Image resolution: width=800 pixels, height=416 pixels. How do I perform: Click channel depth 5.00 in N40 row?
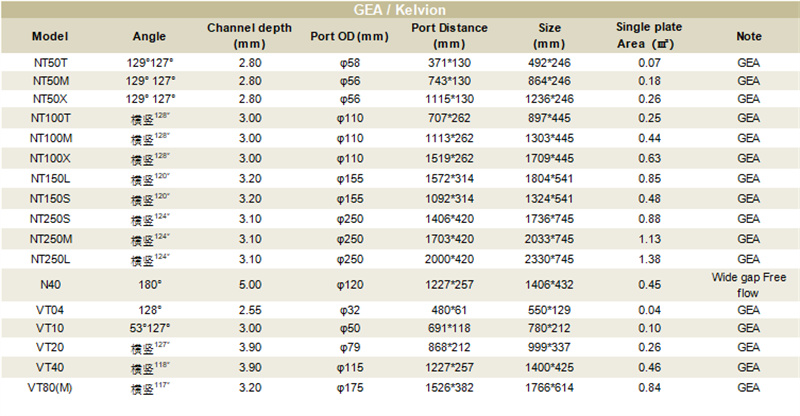point(250,284)
